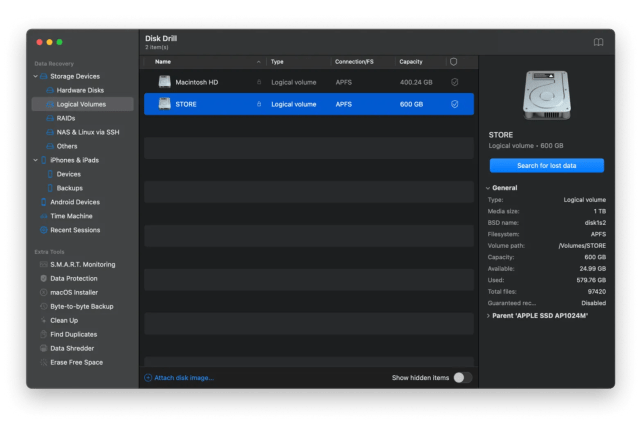Screen dimensions: 639x427
Task: Click the Hardware Disks sidebar icon
Action: point(50,90)
